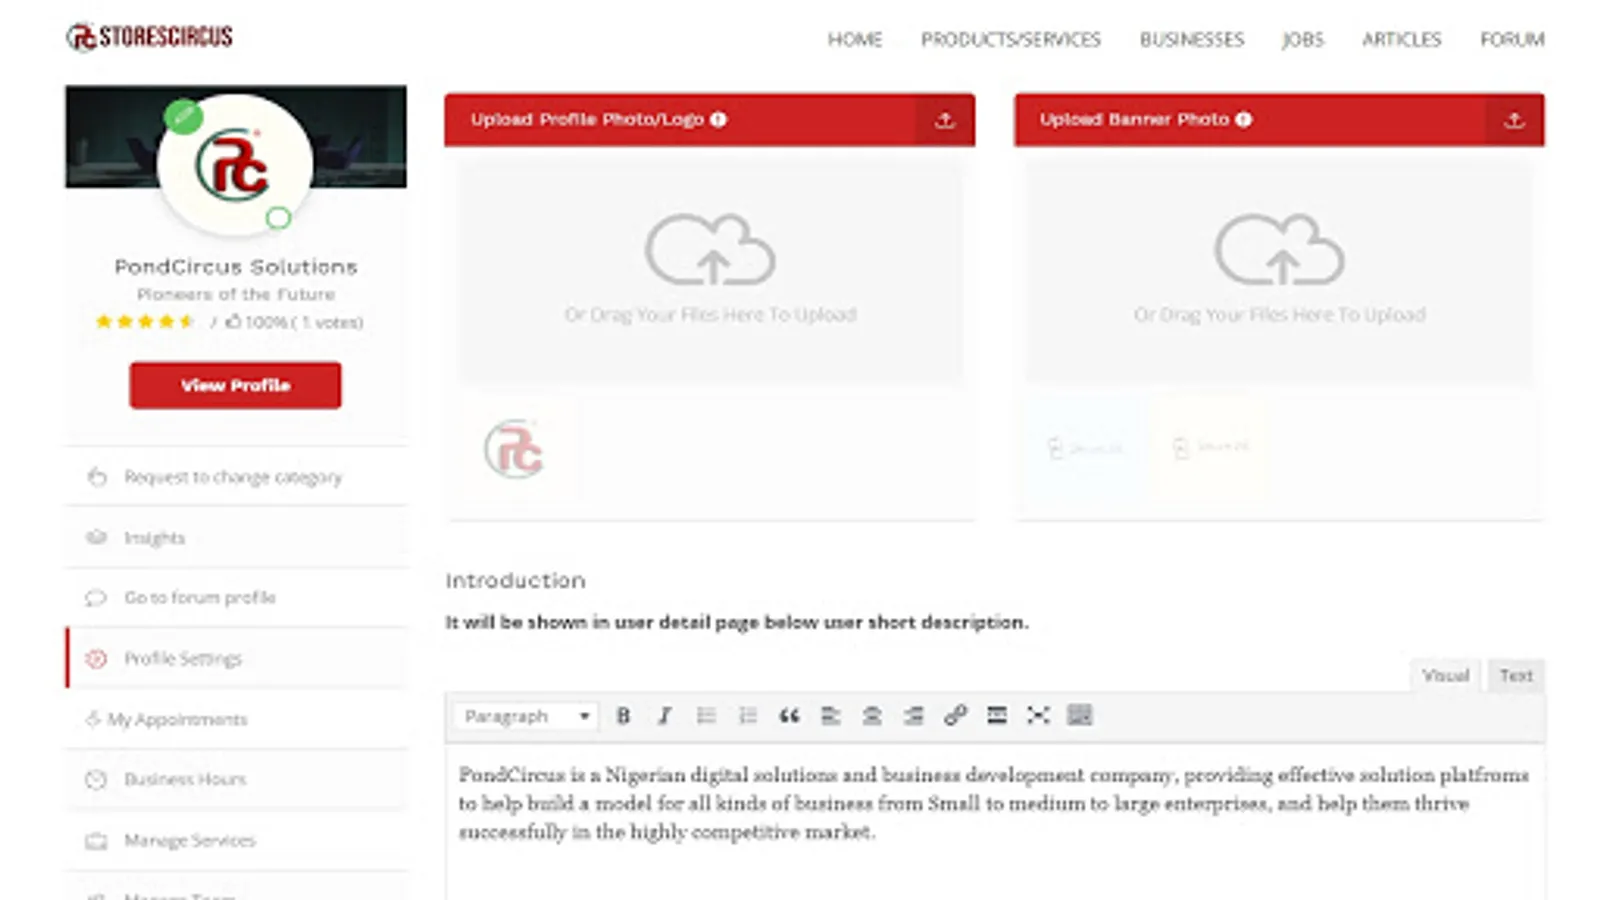The width and height of the screenshot is (1600, 900).
Task: Click the StoresCircus logo
Action: click(x=150, y=37)
